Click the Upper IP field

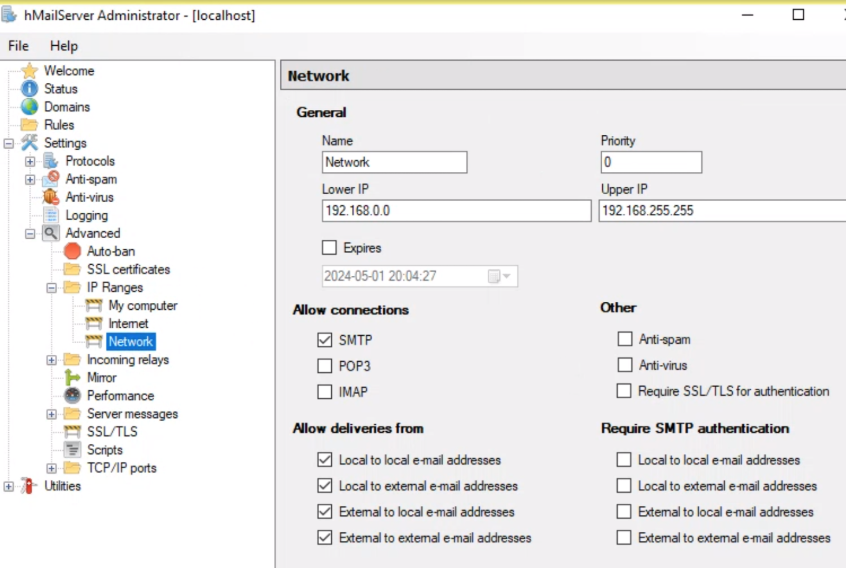pyautogui.click(x=722, y=210)
